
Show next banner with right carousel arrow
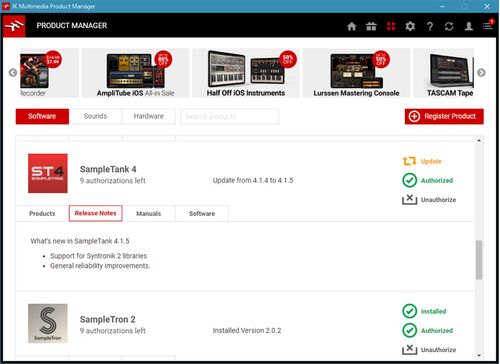pos(481,72)
